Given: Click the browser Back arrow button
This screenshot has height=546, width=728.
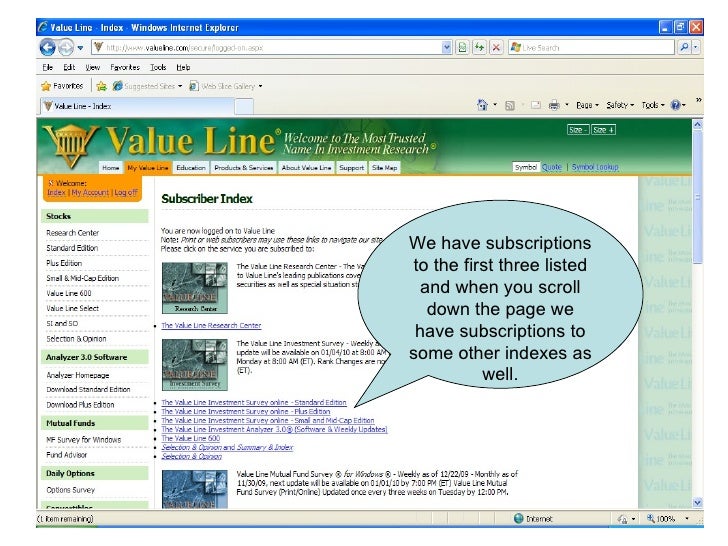Looking at the screenshot, I should pyautogui.click(x=47, y=47).
